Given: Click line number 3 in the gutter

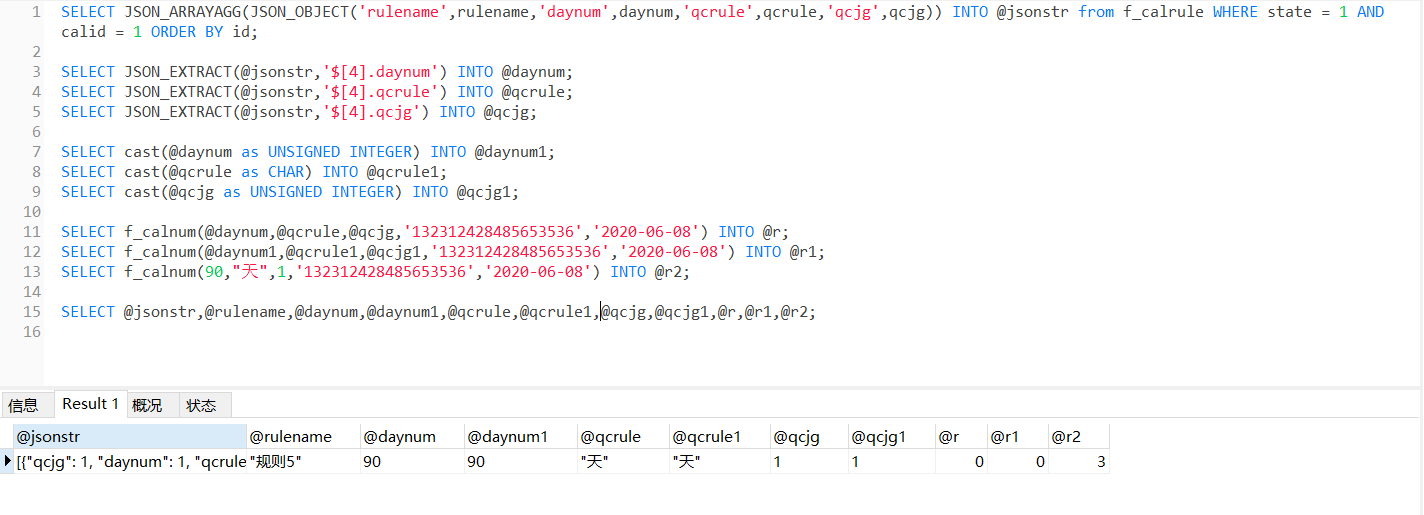Looking at the screenshot, I should tap(36, 72).
